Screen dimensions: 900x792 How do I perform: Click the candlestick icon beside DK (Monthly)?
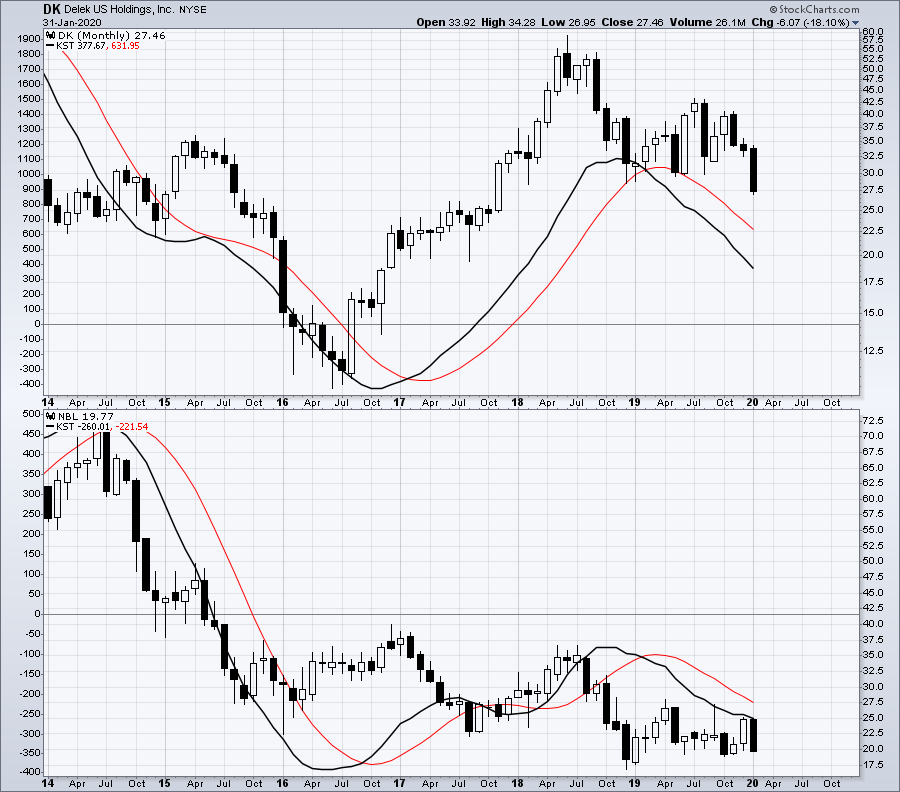[51, 34]
